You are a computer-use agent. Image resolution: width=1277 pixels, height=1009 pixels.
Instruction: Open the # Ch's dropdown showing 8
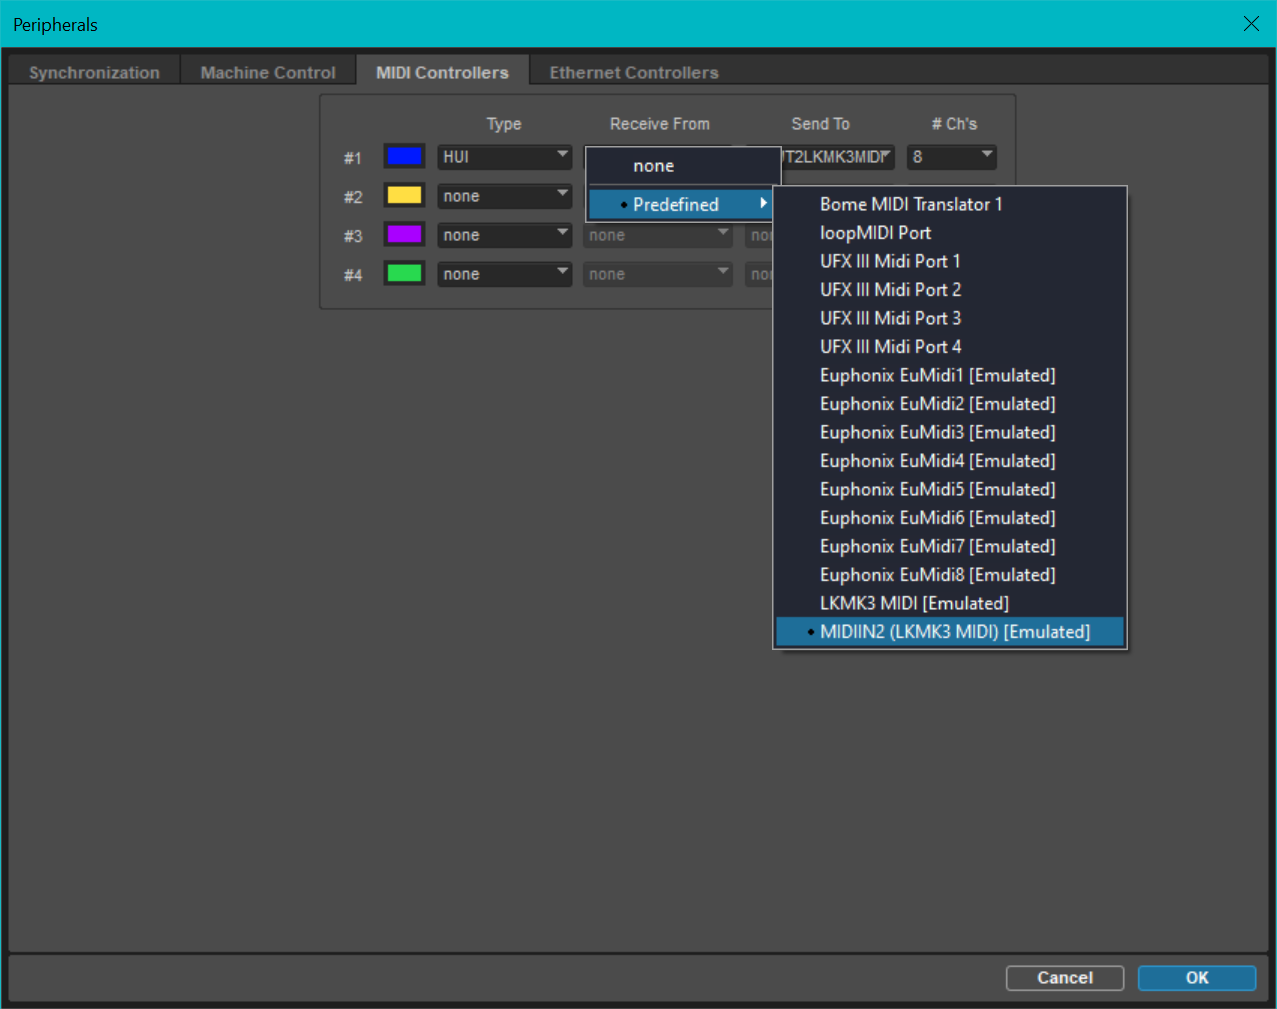tap(951, 157)
